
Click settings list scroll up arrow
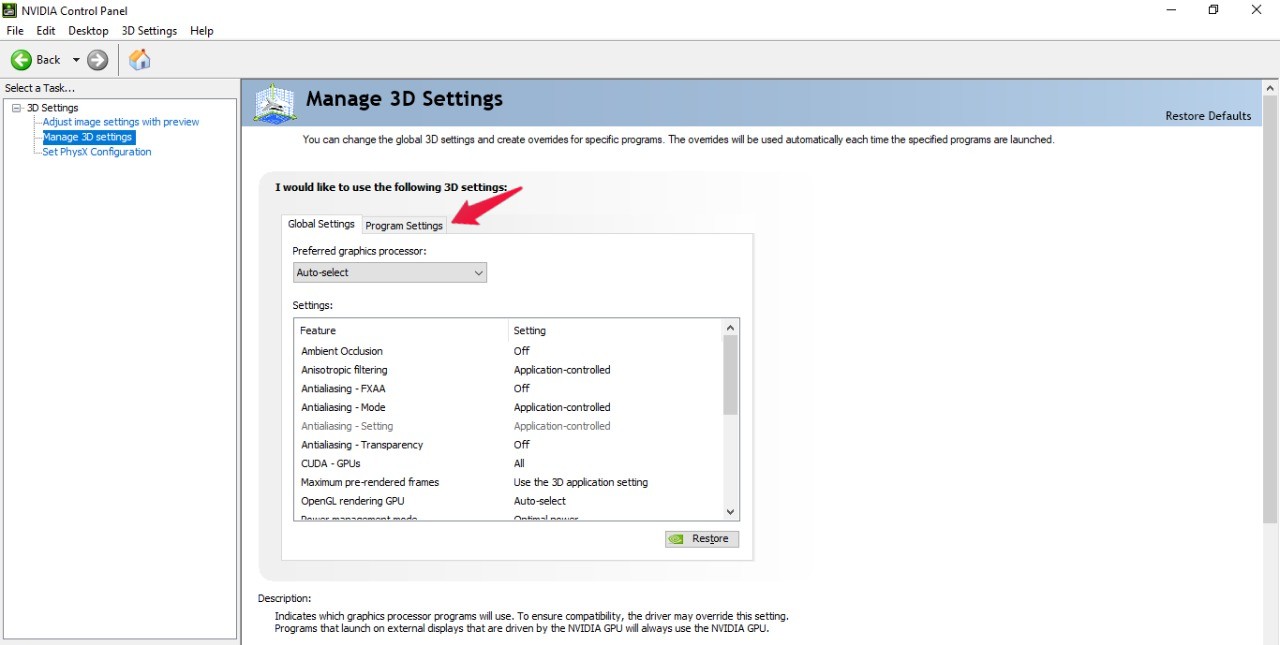click(730, 328)
